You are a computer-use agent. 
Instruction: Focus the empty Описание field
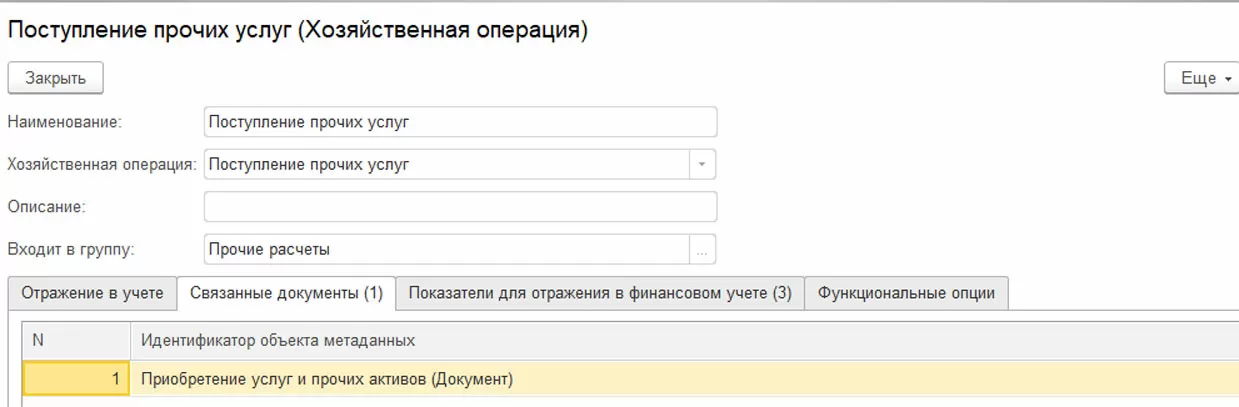point(460,207)
